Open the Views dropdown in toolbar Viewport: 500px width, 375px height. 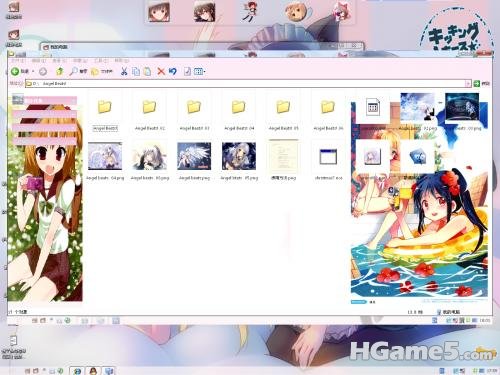pos(199,71)
